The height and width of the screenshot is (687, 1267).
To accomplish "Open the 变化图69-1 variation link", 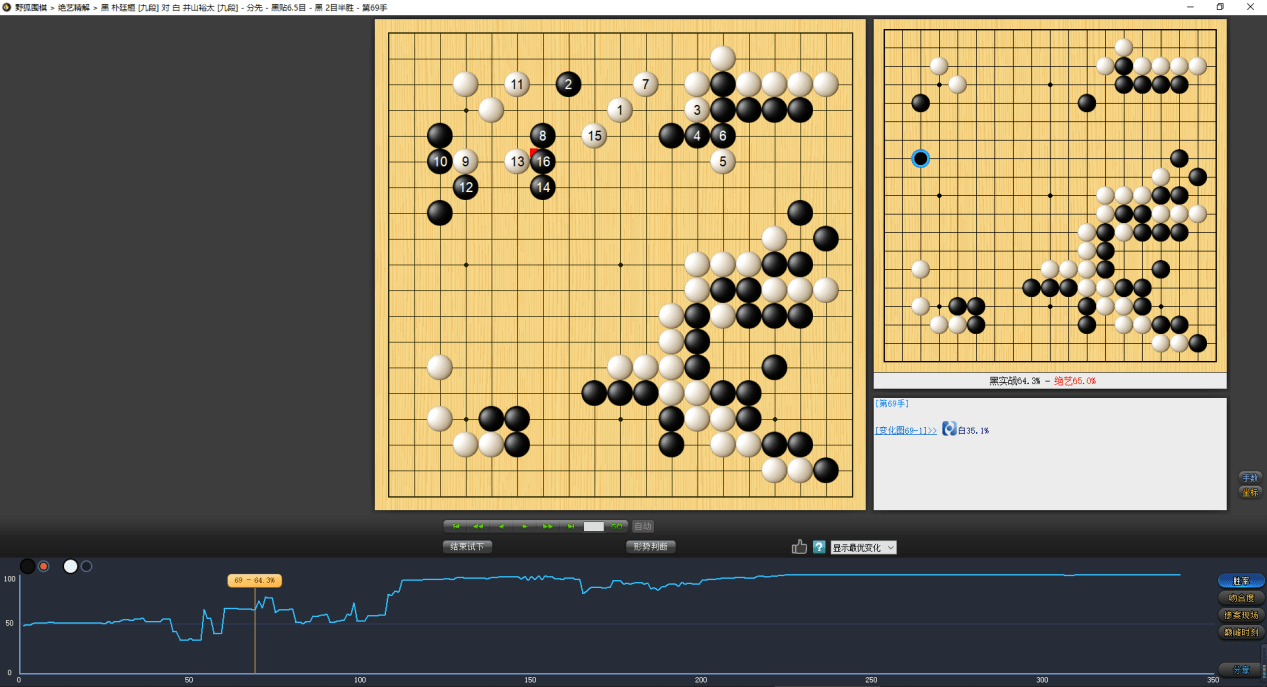I will 905,430.
